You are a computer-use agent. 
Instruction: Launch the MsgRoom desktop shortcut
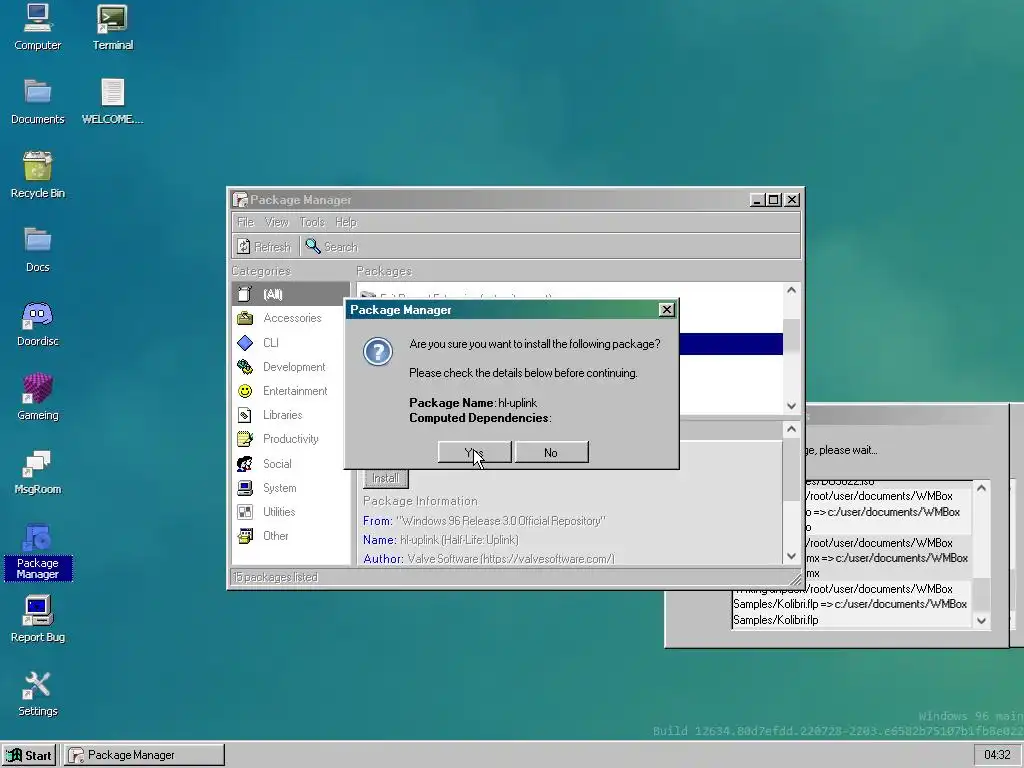click(37, 472)
